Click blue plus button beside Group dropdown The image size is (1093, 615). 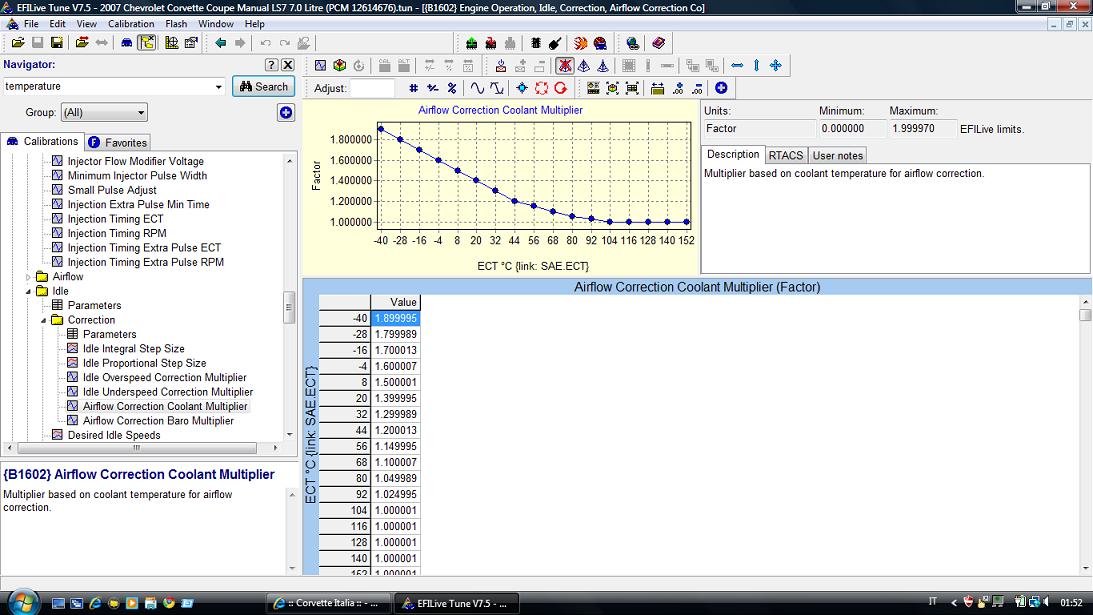[x=286, y=112]
